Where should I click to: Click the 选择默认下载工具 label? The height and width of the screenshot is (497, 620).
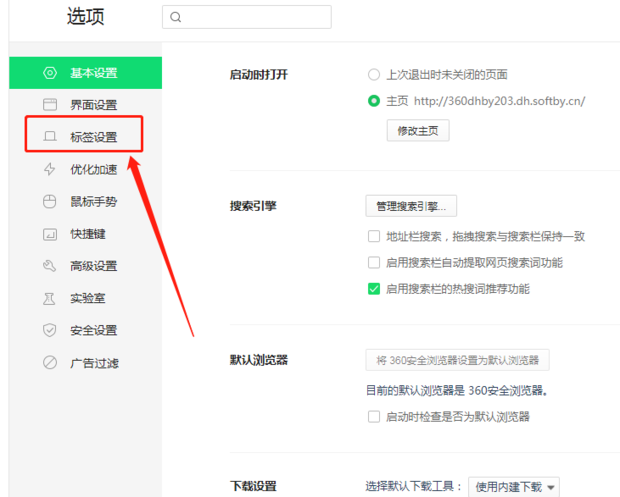pos(414,486)
